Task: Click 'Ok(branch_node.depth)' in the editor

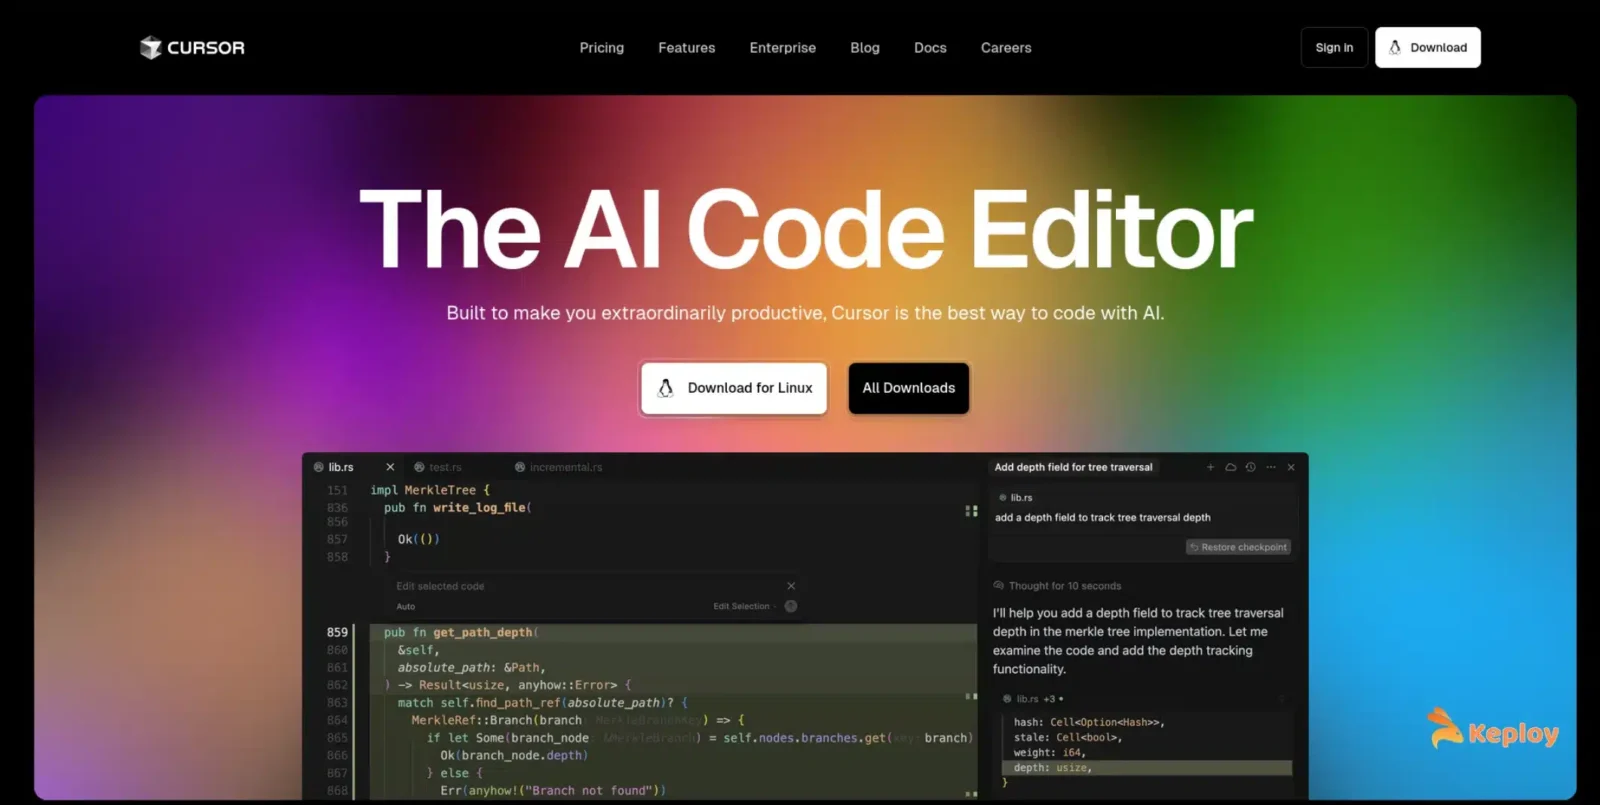Action: (514, 755)
